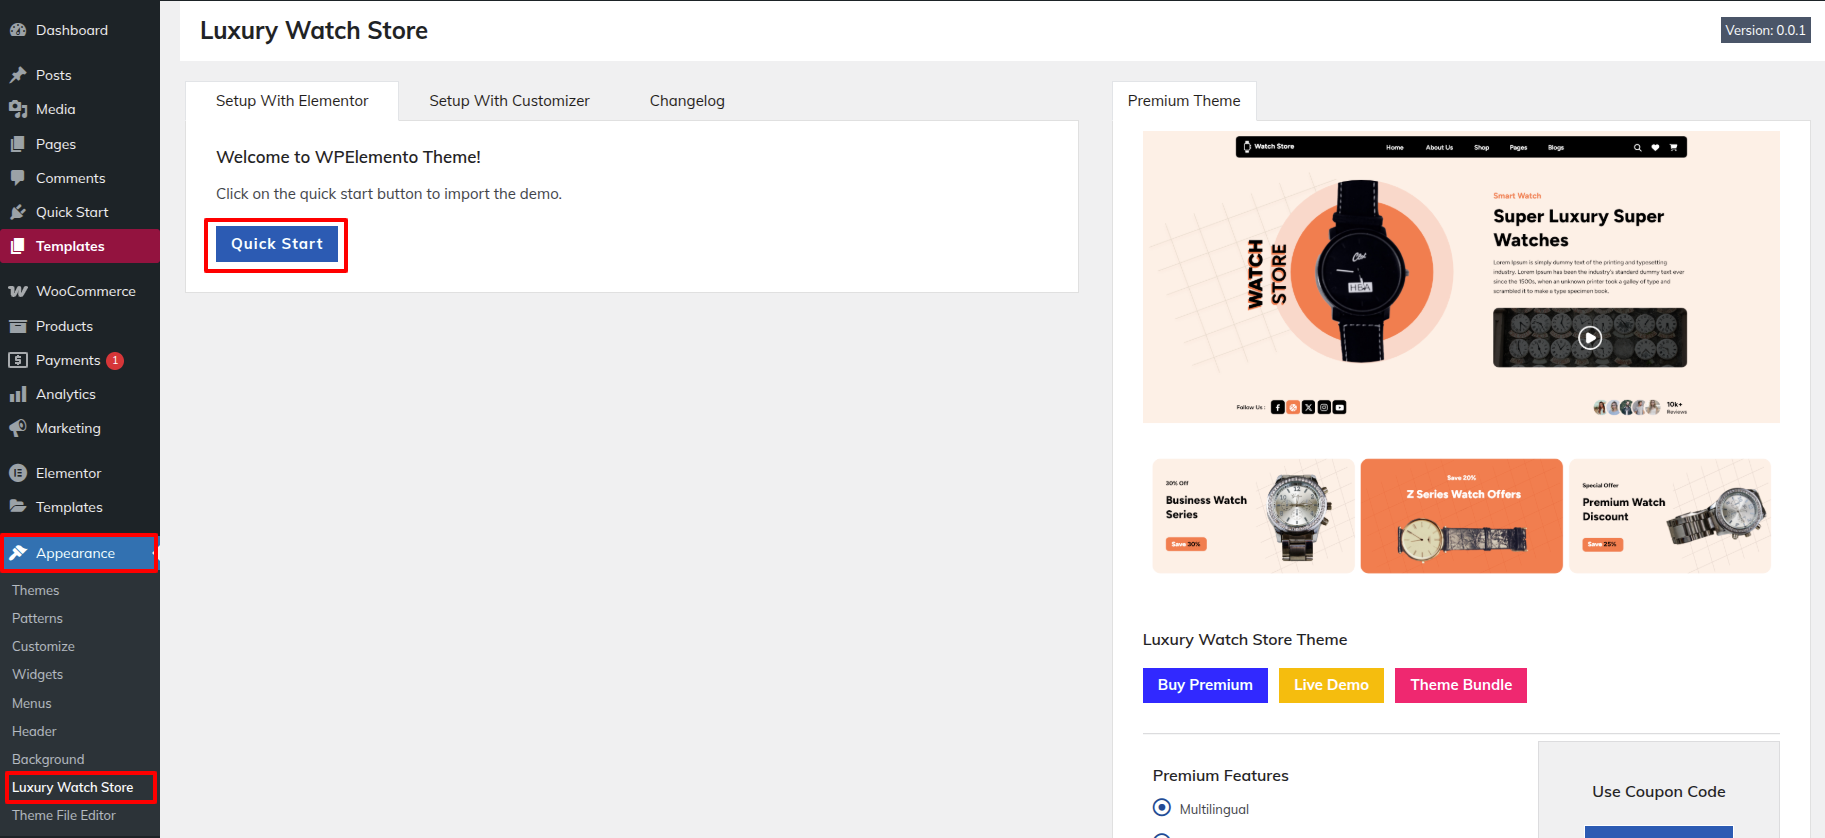The height and width of the screenshot is (838, 1825).
Task: Open the Themes submenu link
Action: pos(36,590)
